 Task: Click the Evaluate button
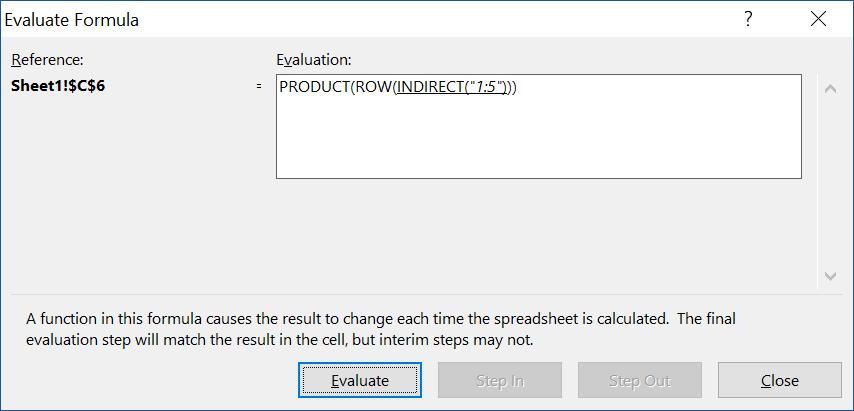pyautogui.click(x=359, y=380)
